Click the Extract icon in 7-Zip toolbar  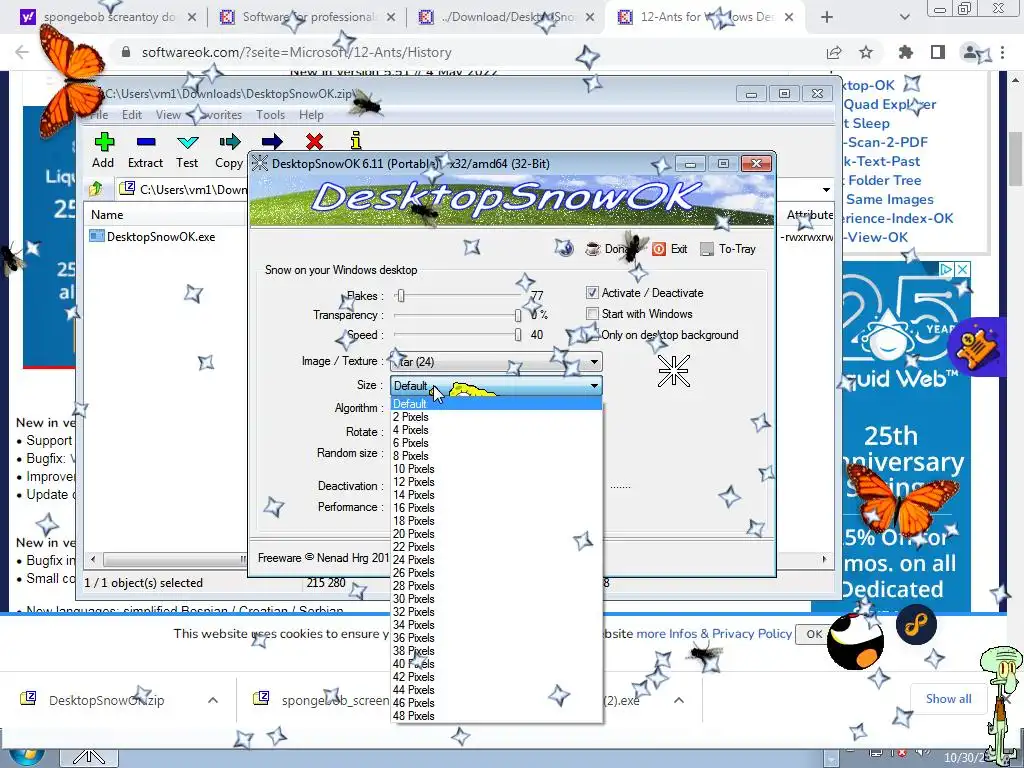146,142
